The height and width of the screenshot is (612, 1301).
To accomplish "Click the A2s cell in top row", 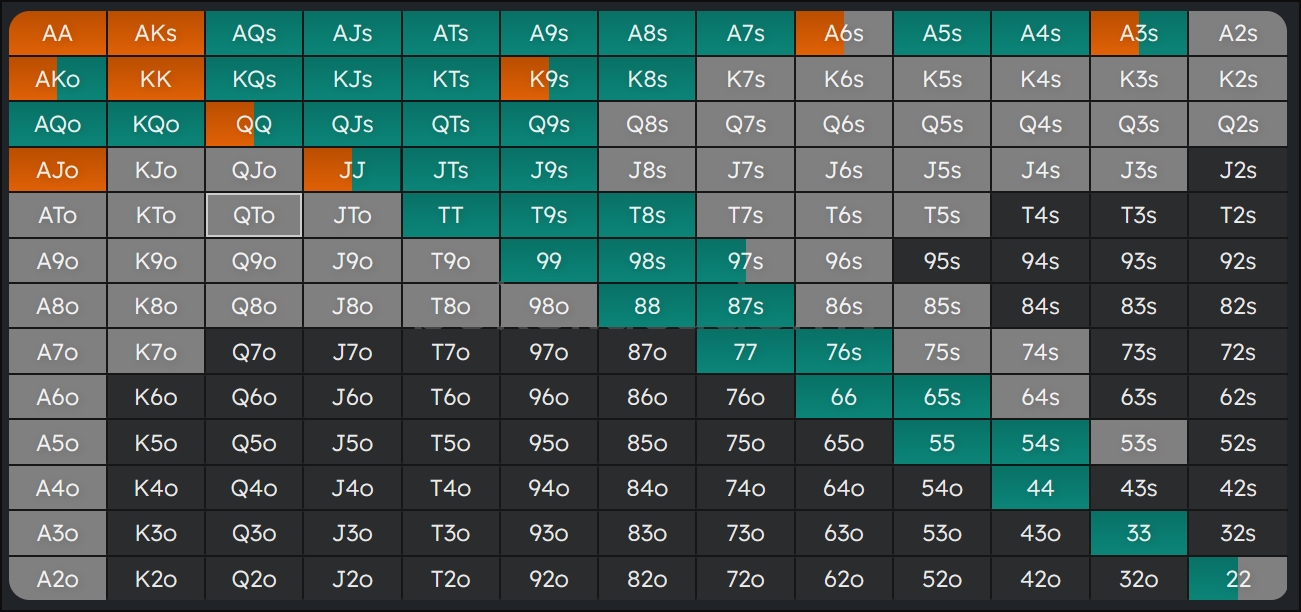I will click(x=1238, y=33).
